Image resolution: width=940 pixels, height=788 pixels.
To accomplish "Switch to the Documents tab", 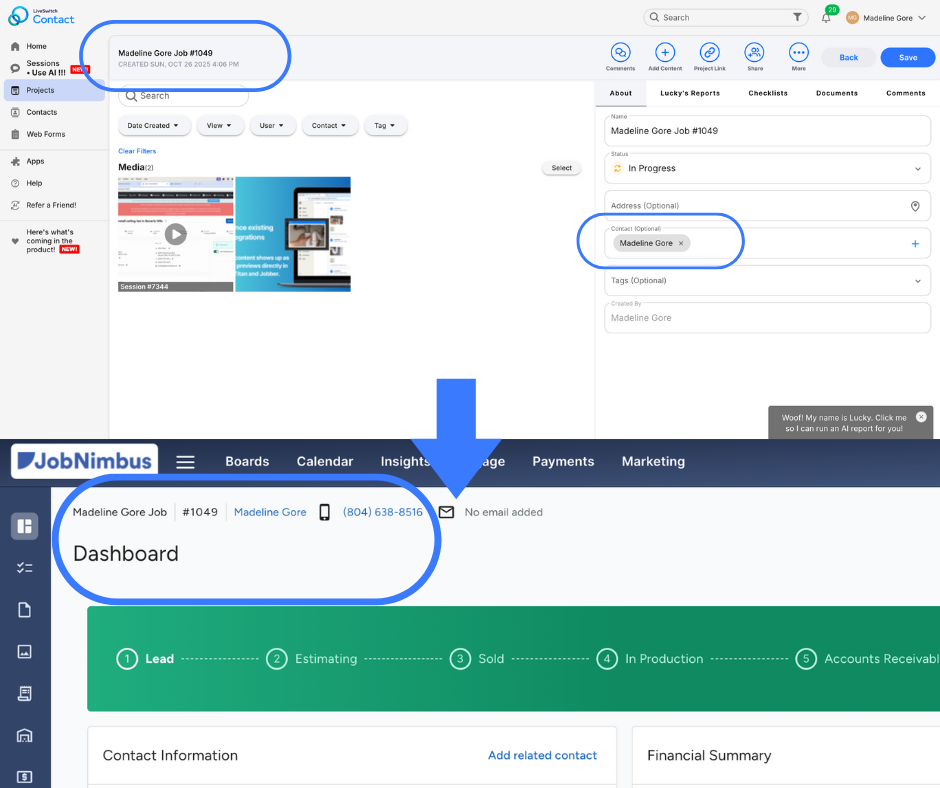I will 837,94.
